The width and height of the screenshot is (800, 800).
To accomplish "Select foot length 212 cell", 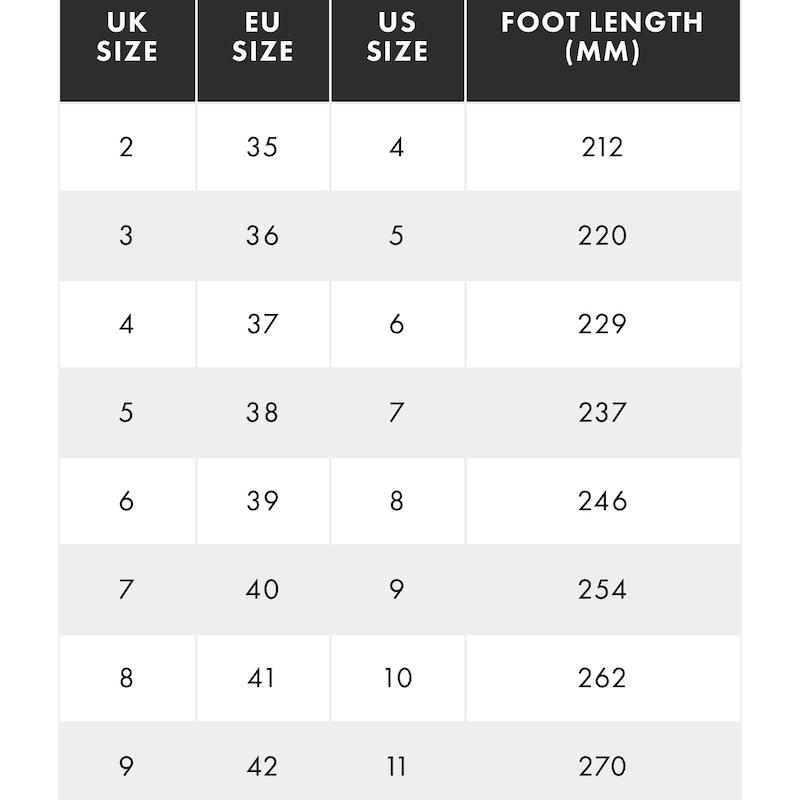I will coord(603,146).
